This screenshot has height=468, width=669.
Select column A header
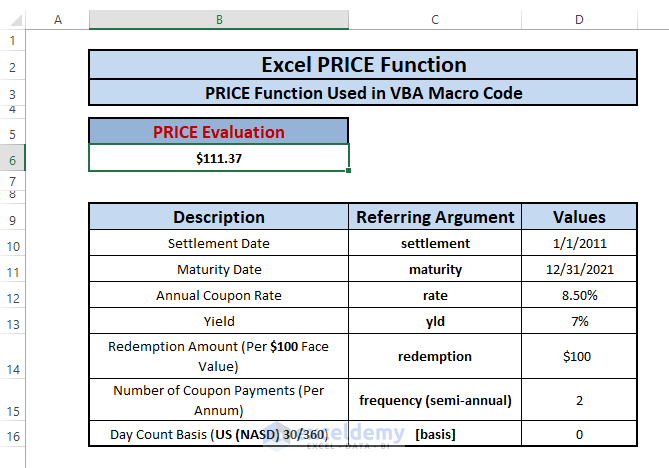click(56, 20)
